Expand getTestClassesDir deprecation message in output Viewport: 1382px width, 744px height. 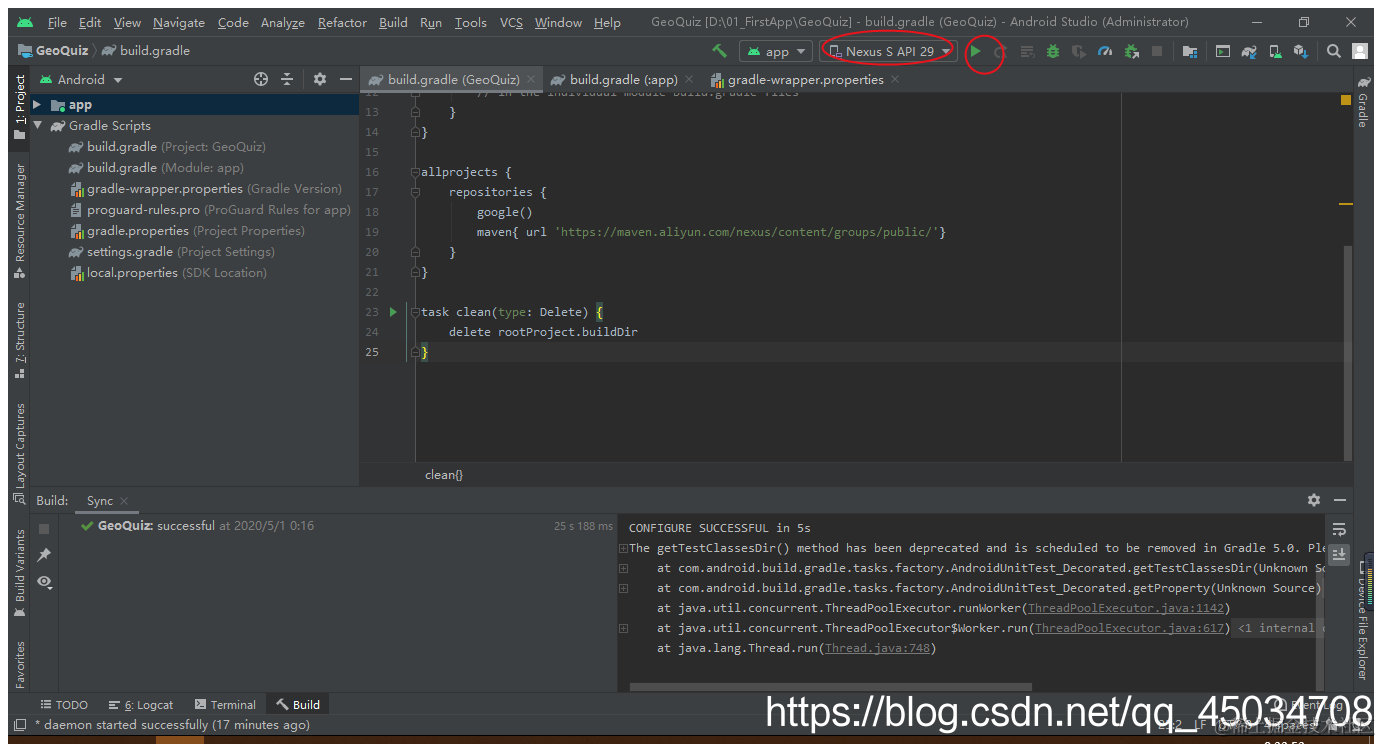623,548
